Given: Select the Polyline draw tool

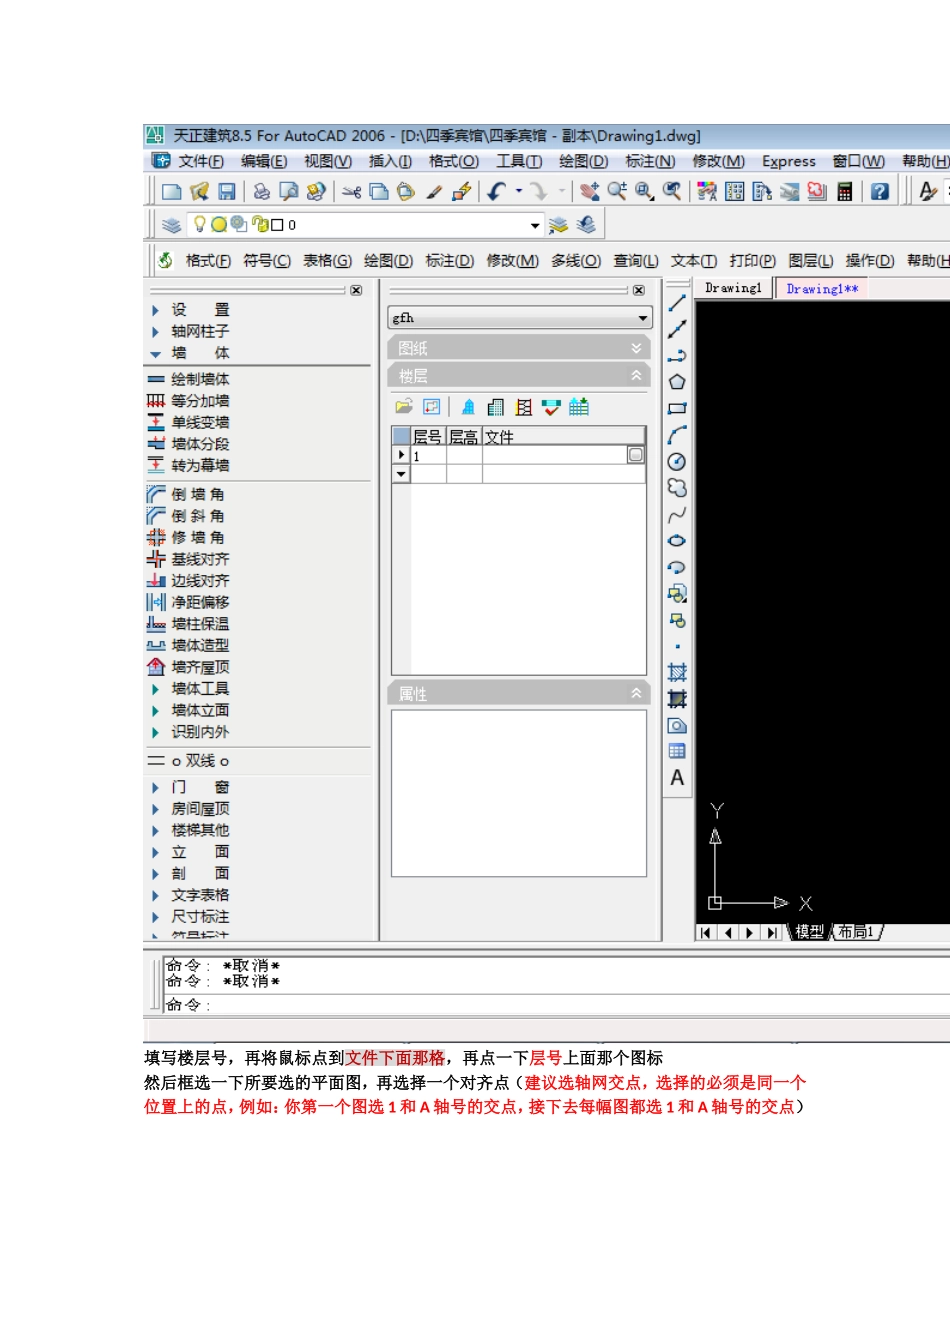Looking at the screenshot, I should pyautogui.click(x=677, y=355).
